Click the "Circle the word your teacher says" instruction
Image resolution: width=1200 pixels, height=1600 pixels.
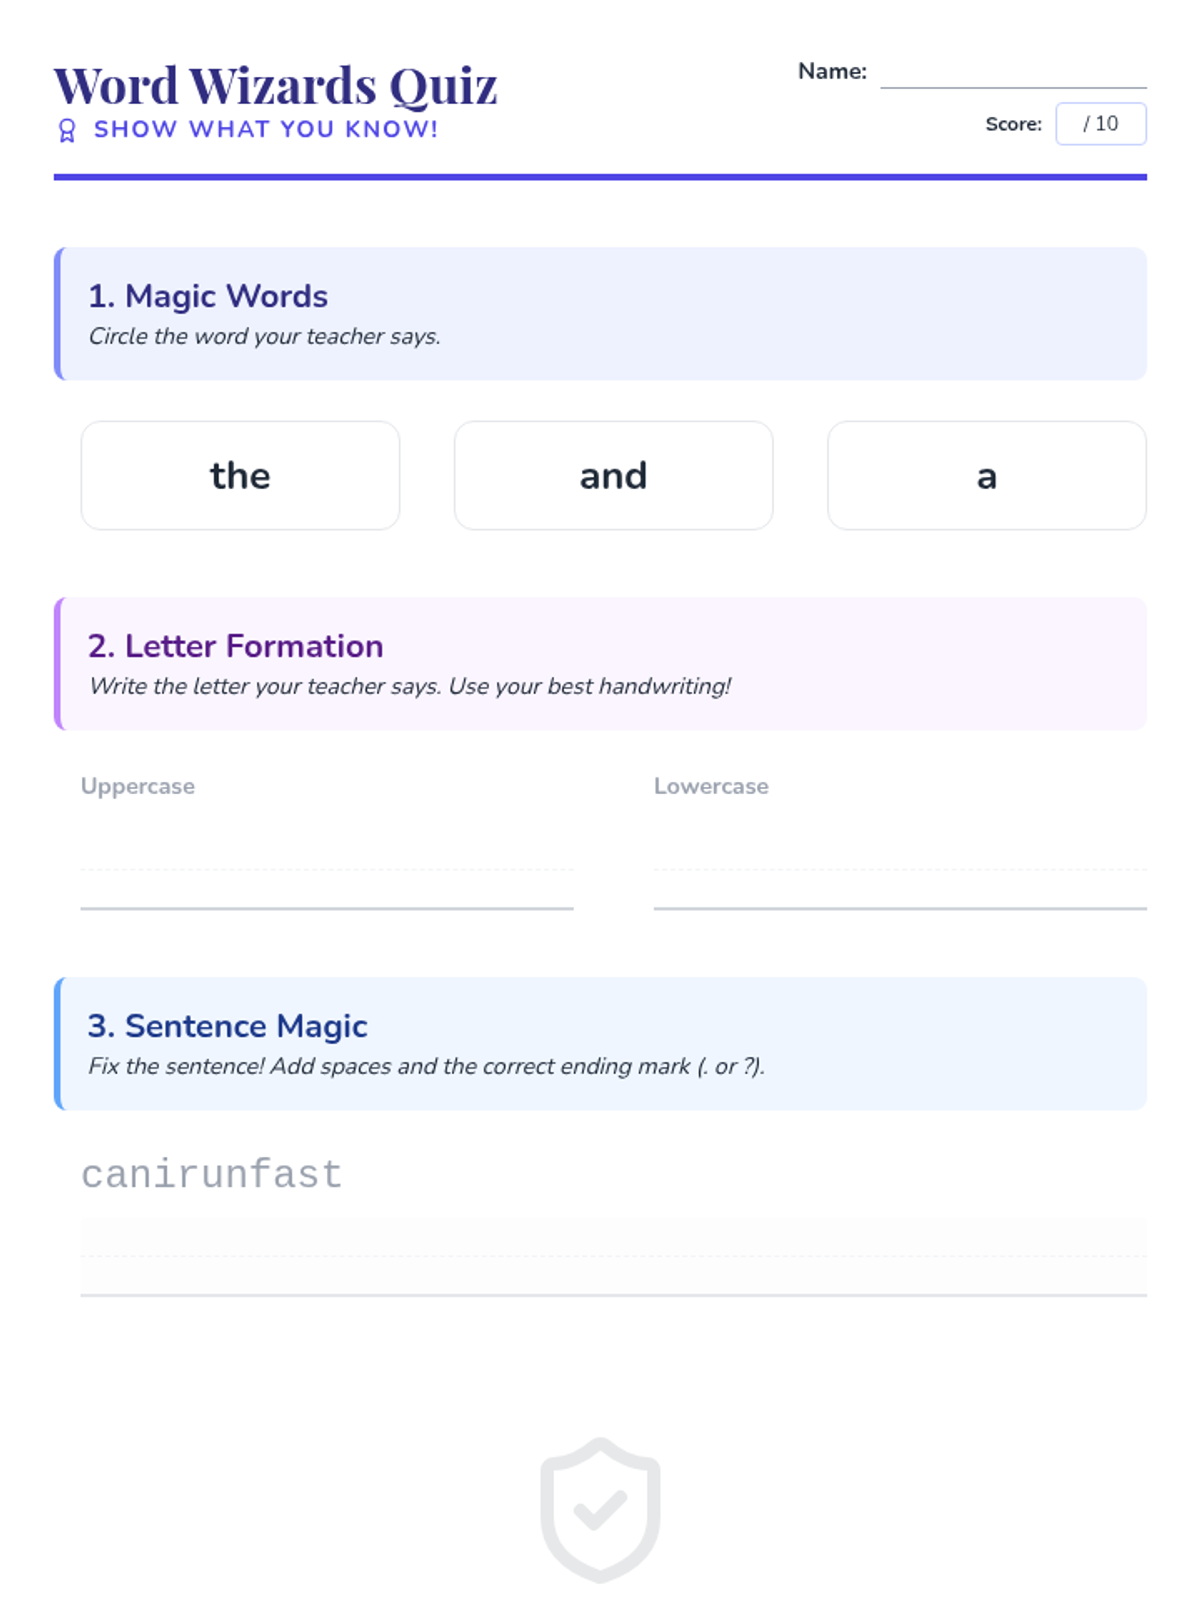[265, 336]
